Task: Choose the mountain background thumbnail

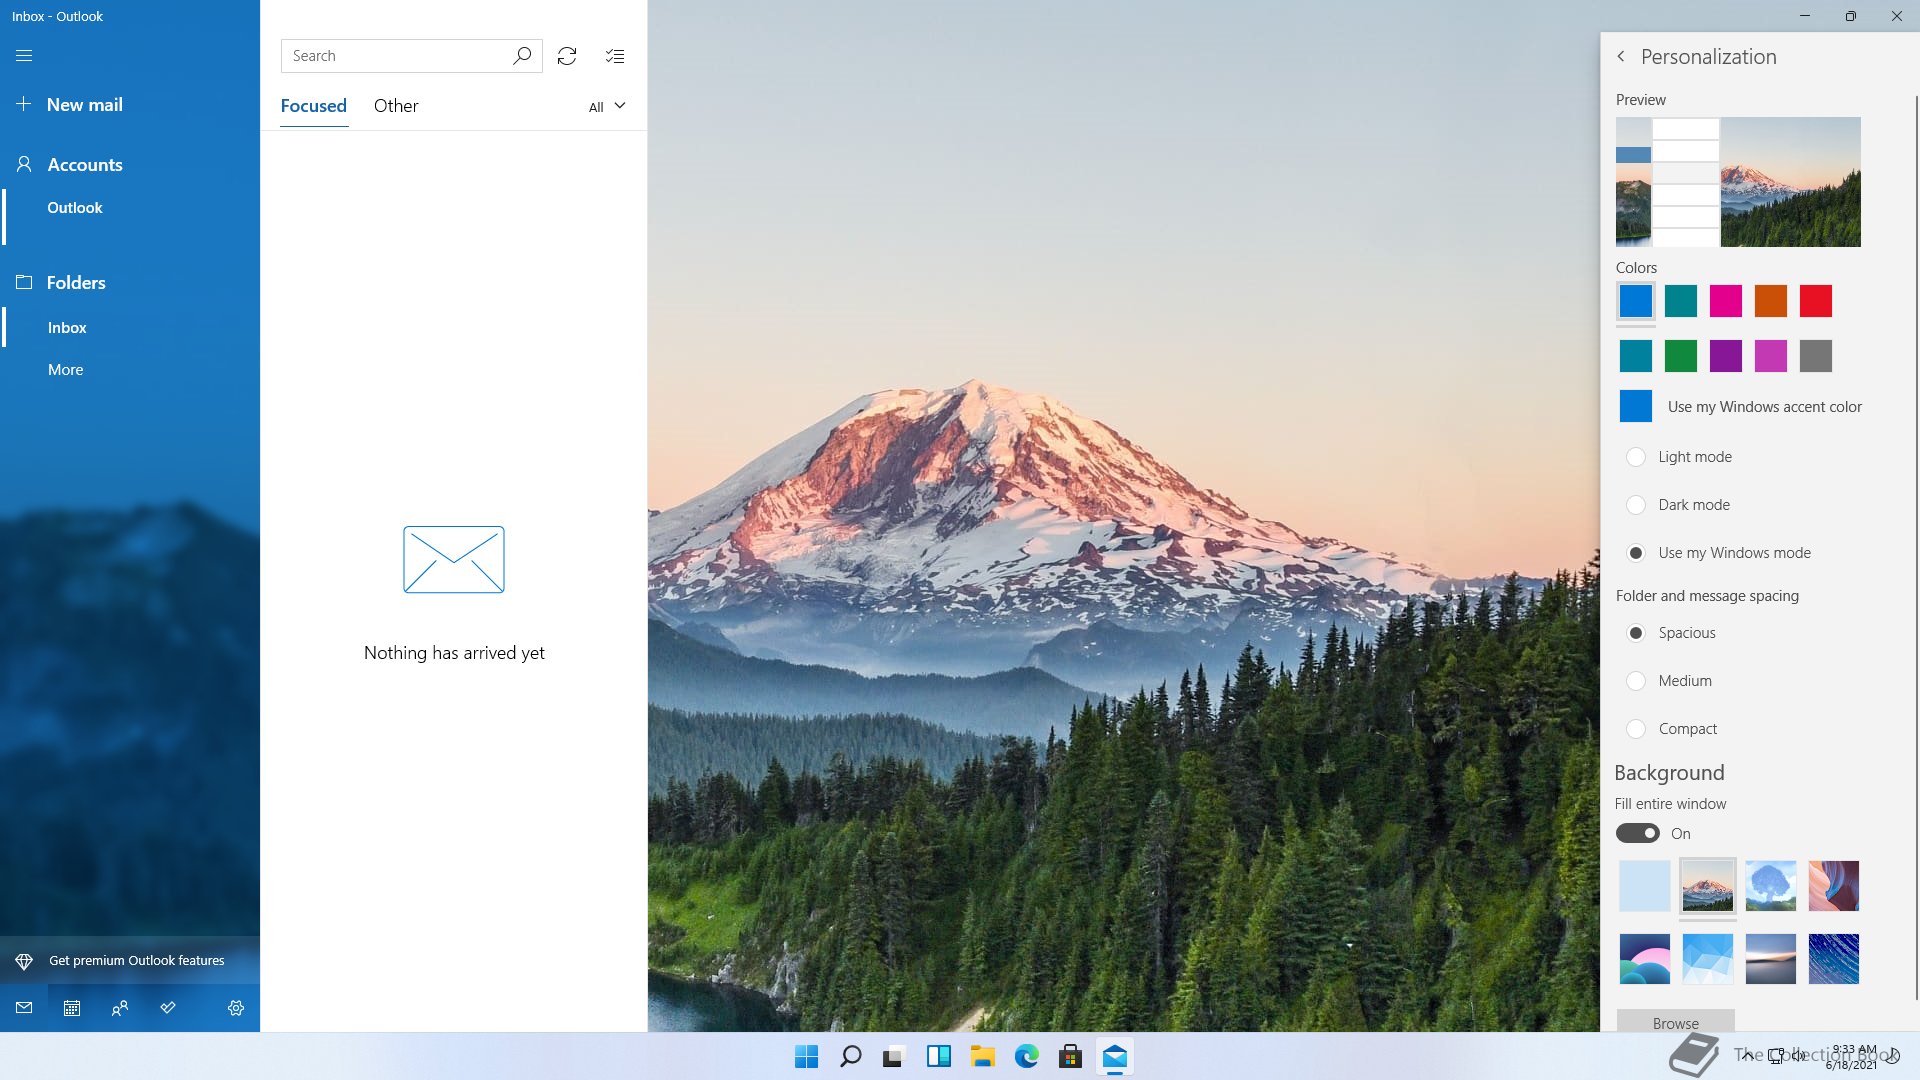Action: pyautogui.click(x=1708, y=886)
